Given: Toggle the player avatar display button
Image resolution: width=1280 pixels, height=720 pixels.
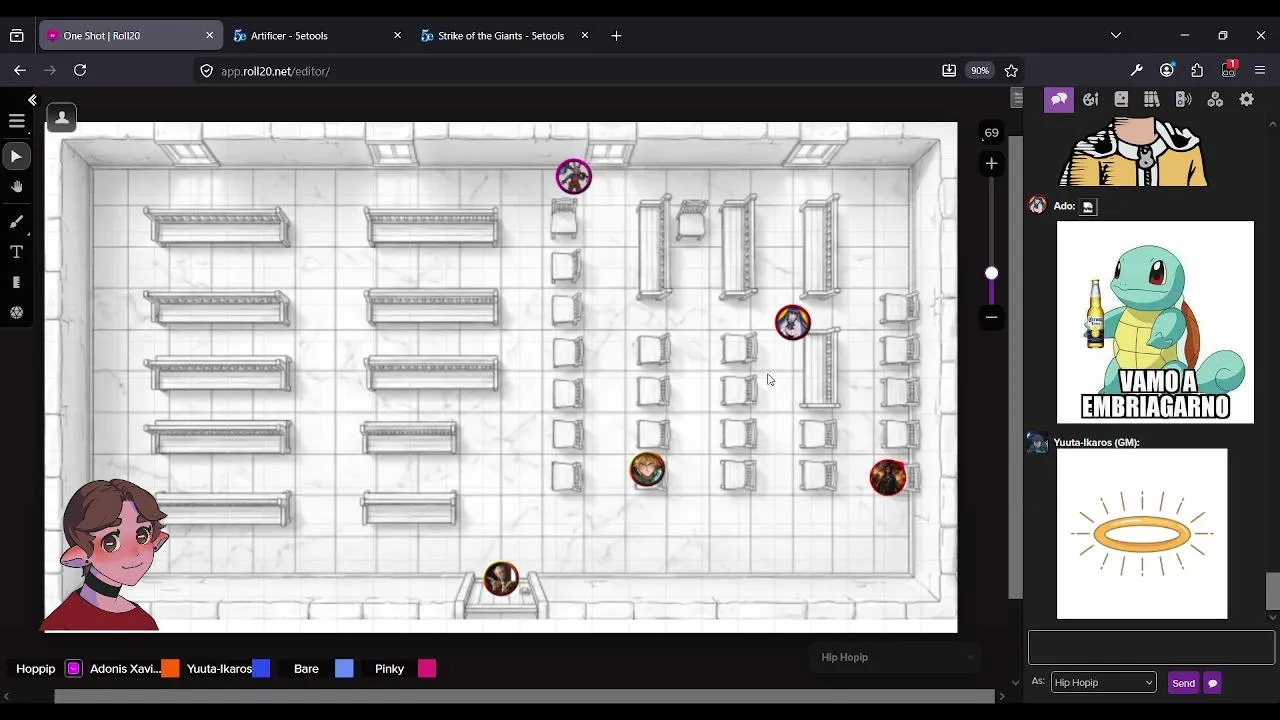Looking at the screenshot, I should 61,118.
